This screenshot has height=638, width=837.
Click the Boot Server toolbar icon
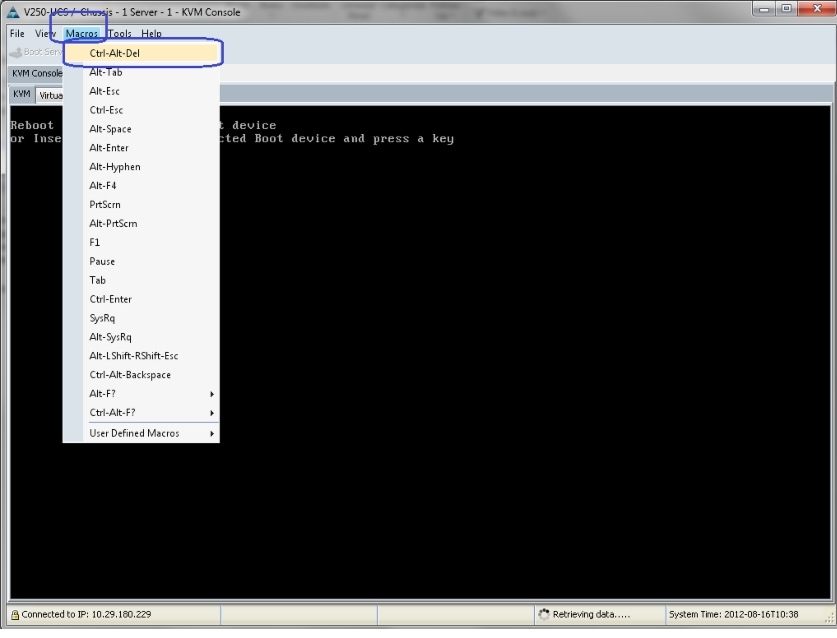click(x=16, y=52)
